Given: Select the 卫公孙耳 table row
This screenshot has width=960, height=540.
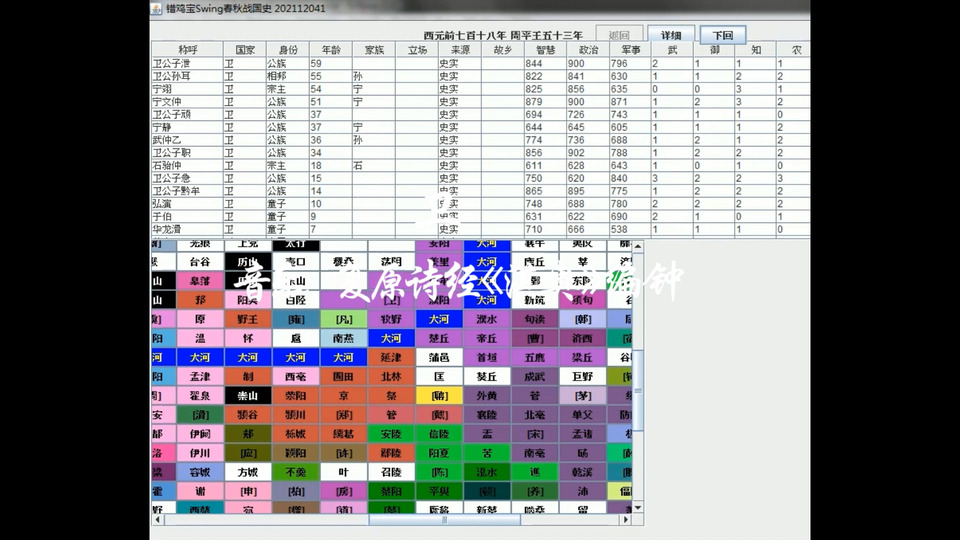Looking at the screenshot, I should coord(481,76).
